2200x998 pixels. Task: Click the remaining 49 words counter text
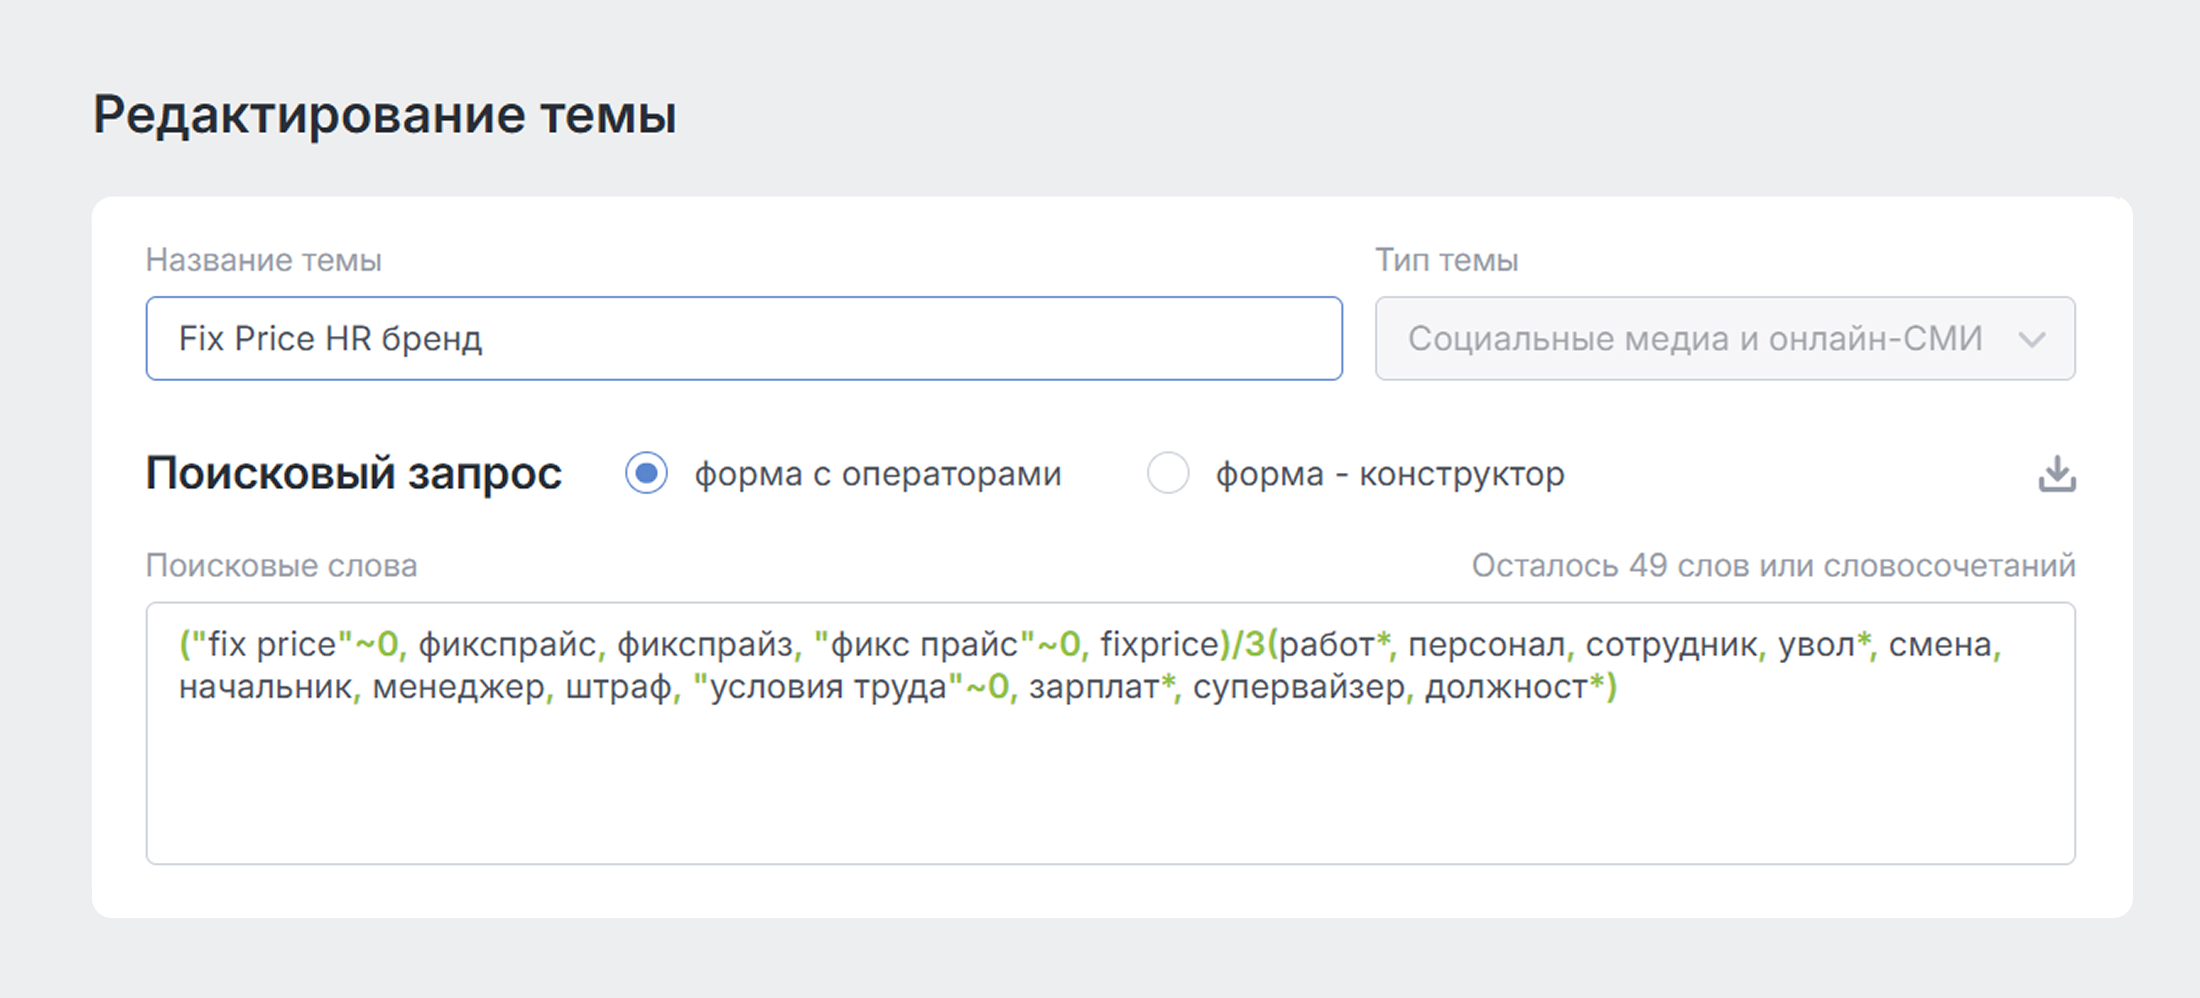[x=1772, y=566]
